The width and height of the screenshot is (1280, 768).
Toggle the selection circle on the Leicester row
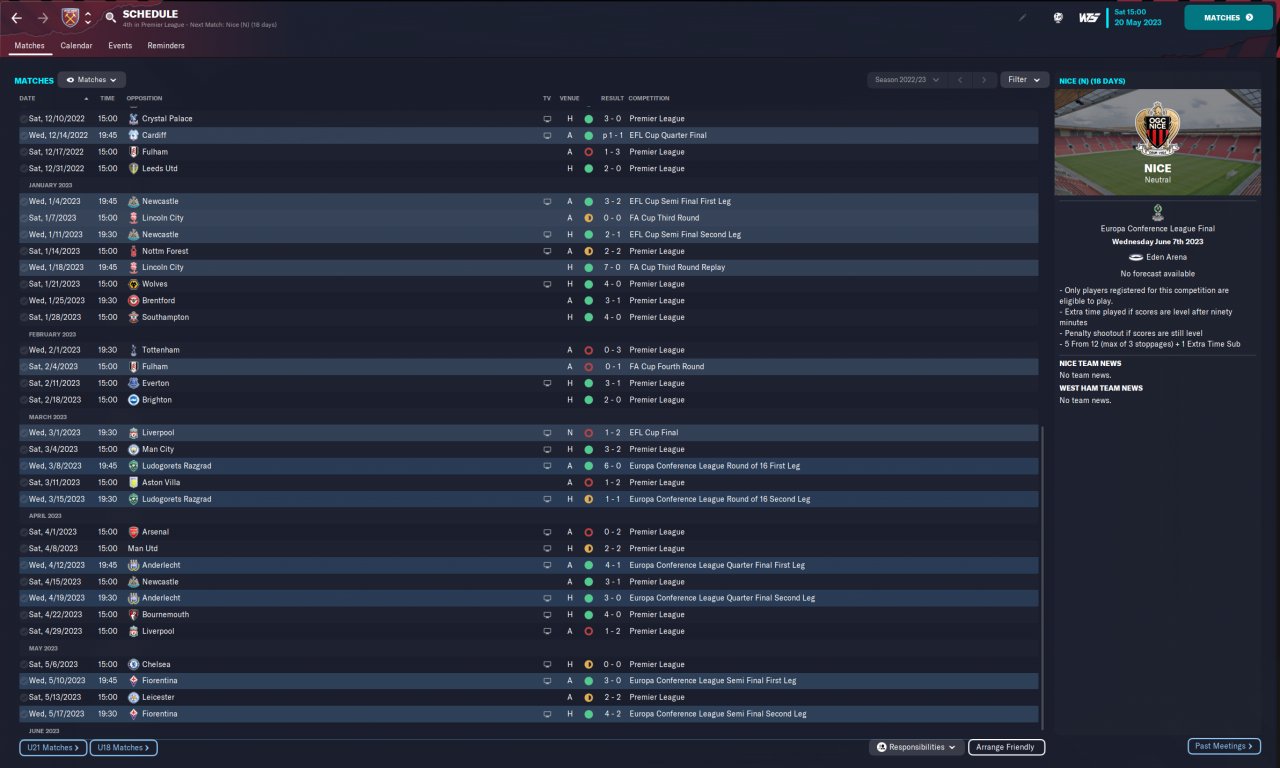tap(24, 697)
